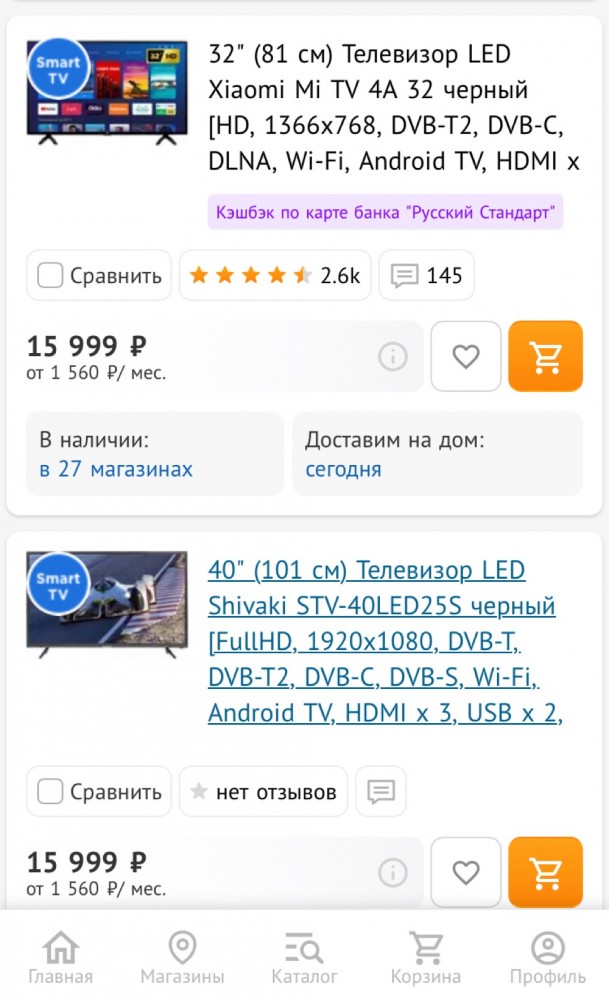Open Корзина tab in bottom bar
Image resolution: width=609 pixels, height=1000 pixels.
point(426,957)
